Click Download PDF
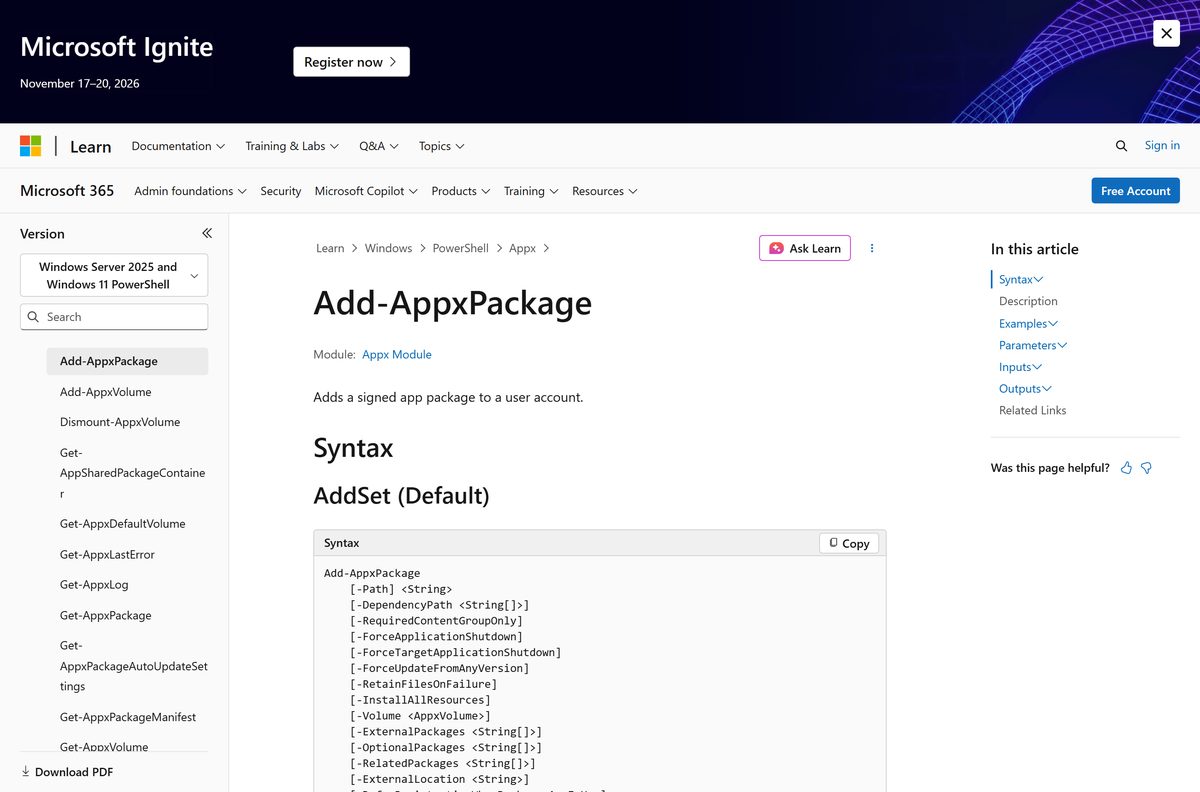 coord(67,772)
